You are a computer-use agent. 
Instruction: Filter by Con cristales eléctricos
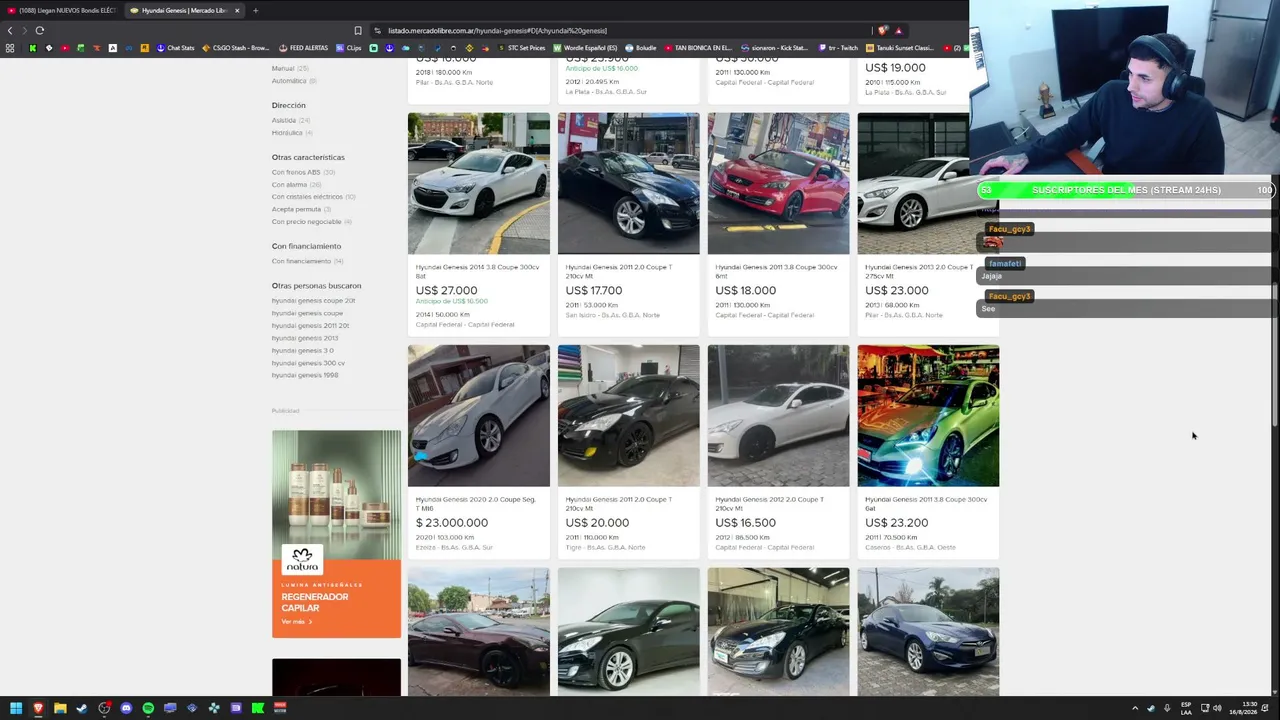tap(313, 197)
